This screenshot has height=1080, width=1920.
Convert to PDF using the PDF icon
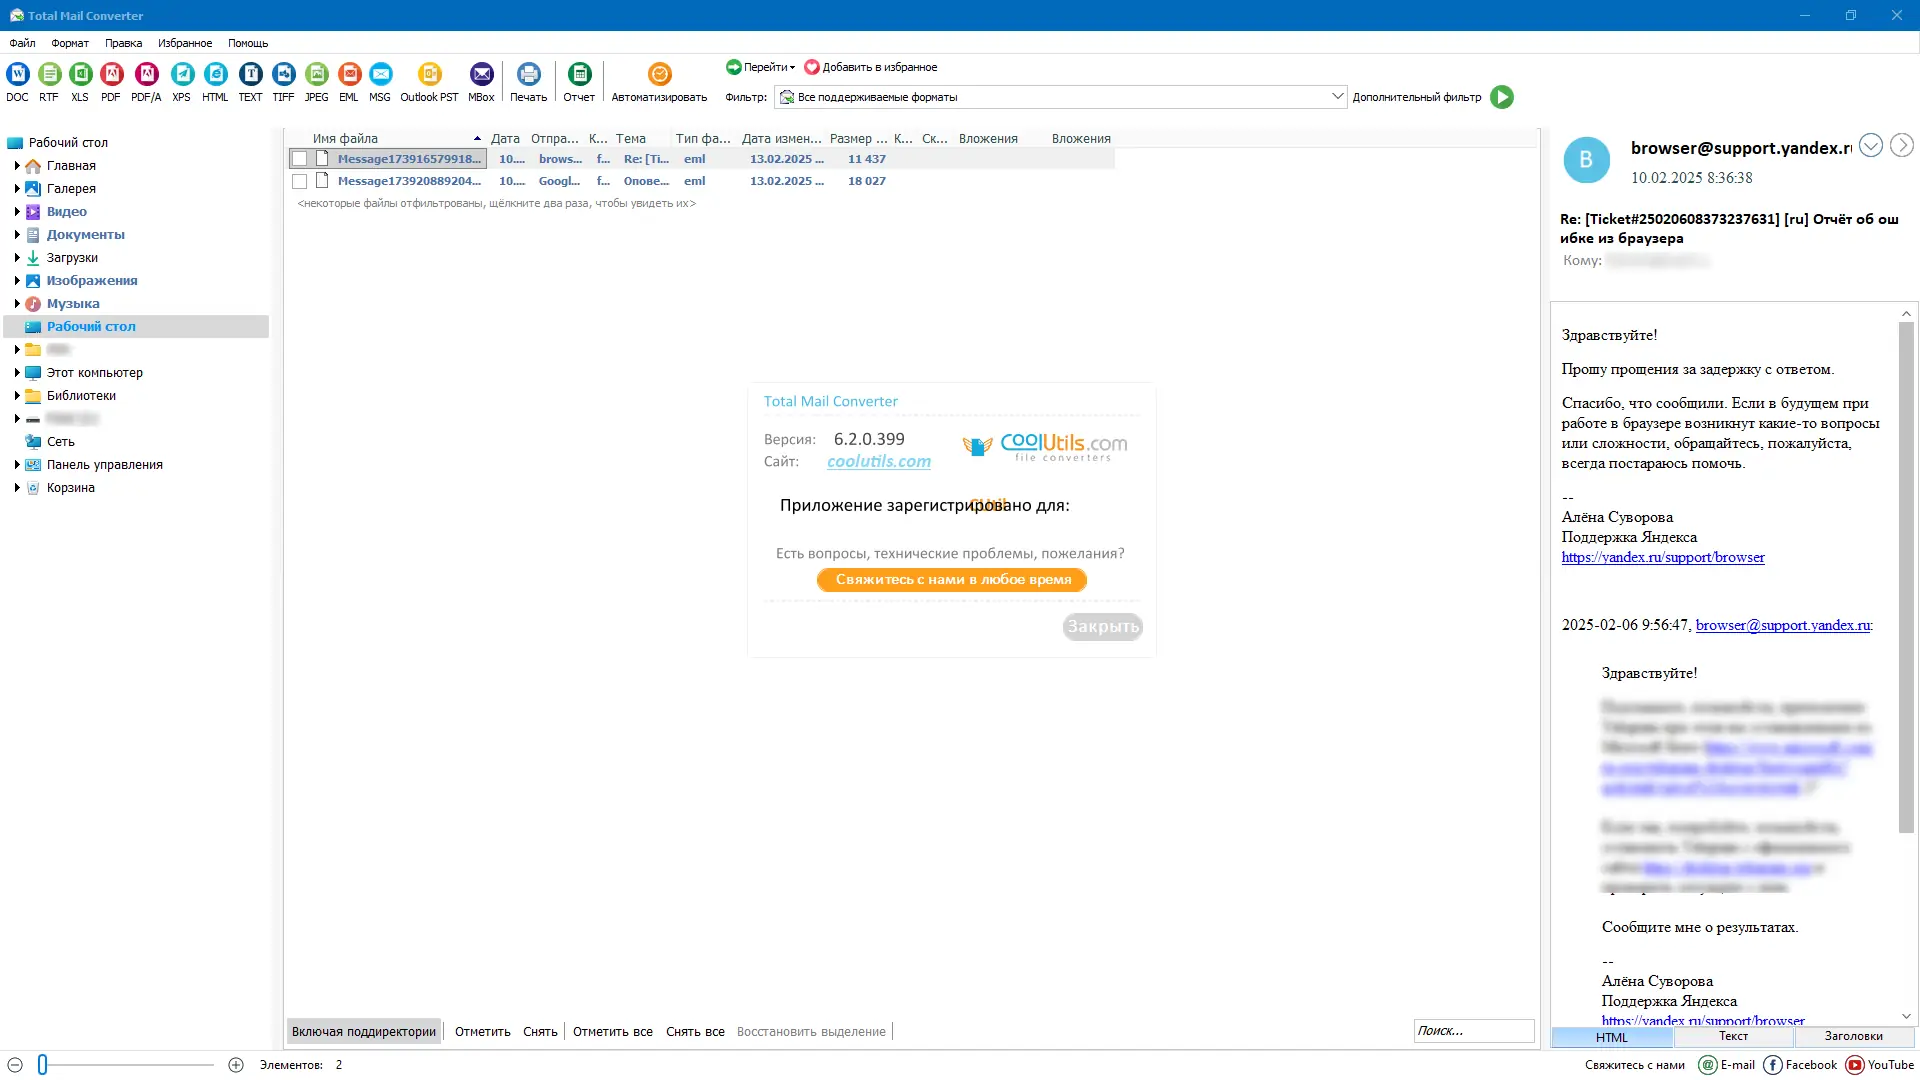(x=111, y=74)
